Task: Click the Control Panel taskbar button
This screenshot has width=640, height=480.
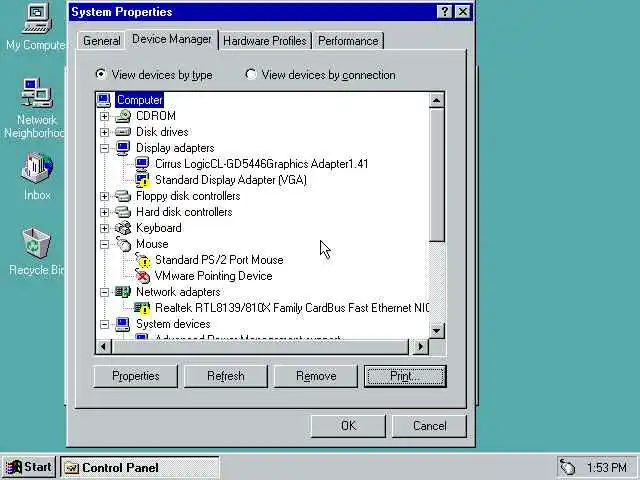Action: point(140,467)
